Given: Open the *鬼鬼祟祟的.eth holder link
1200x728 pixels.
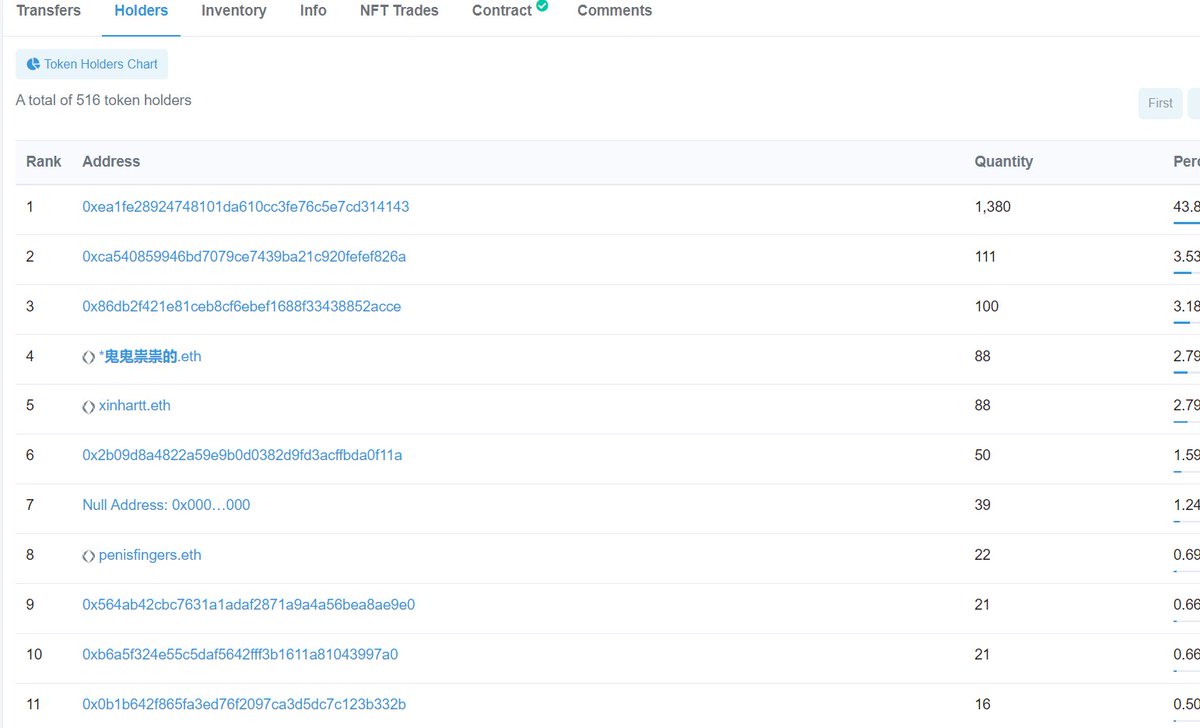Looking at the screenshot, I should point(150,356).
